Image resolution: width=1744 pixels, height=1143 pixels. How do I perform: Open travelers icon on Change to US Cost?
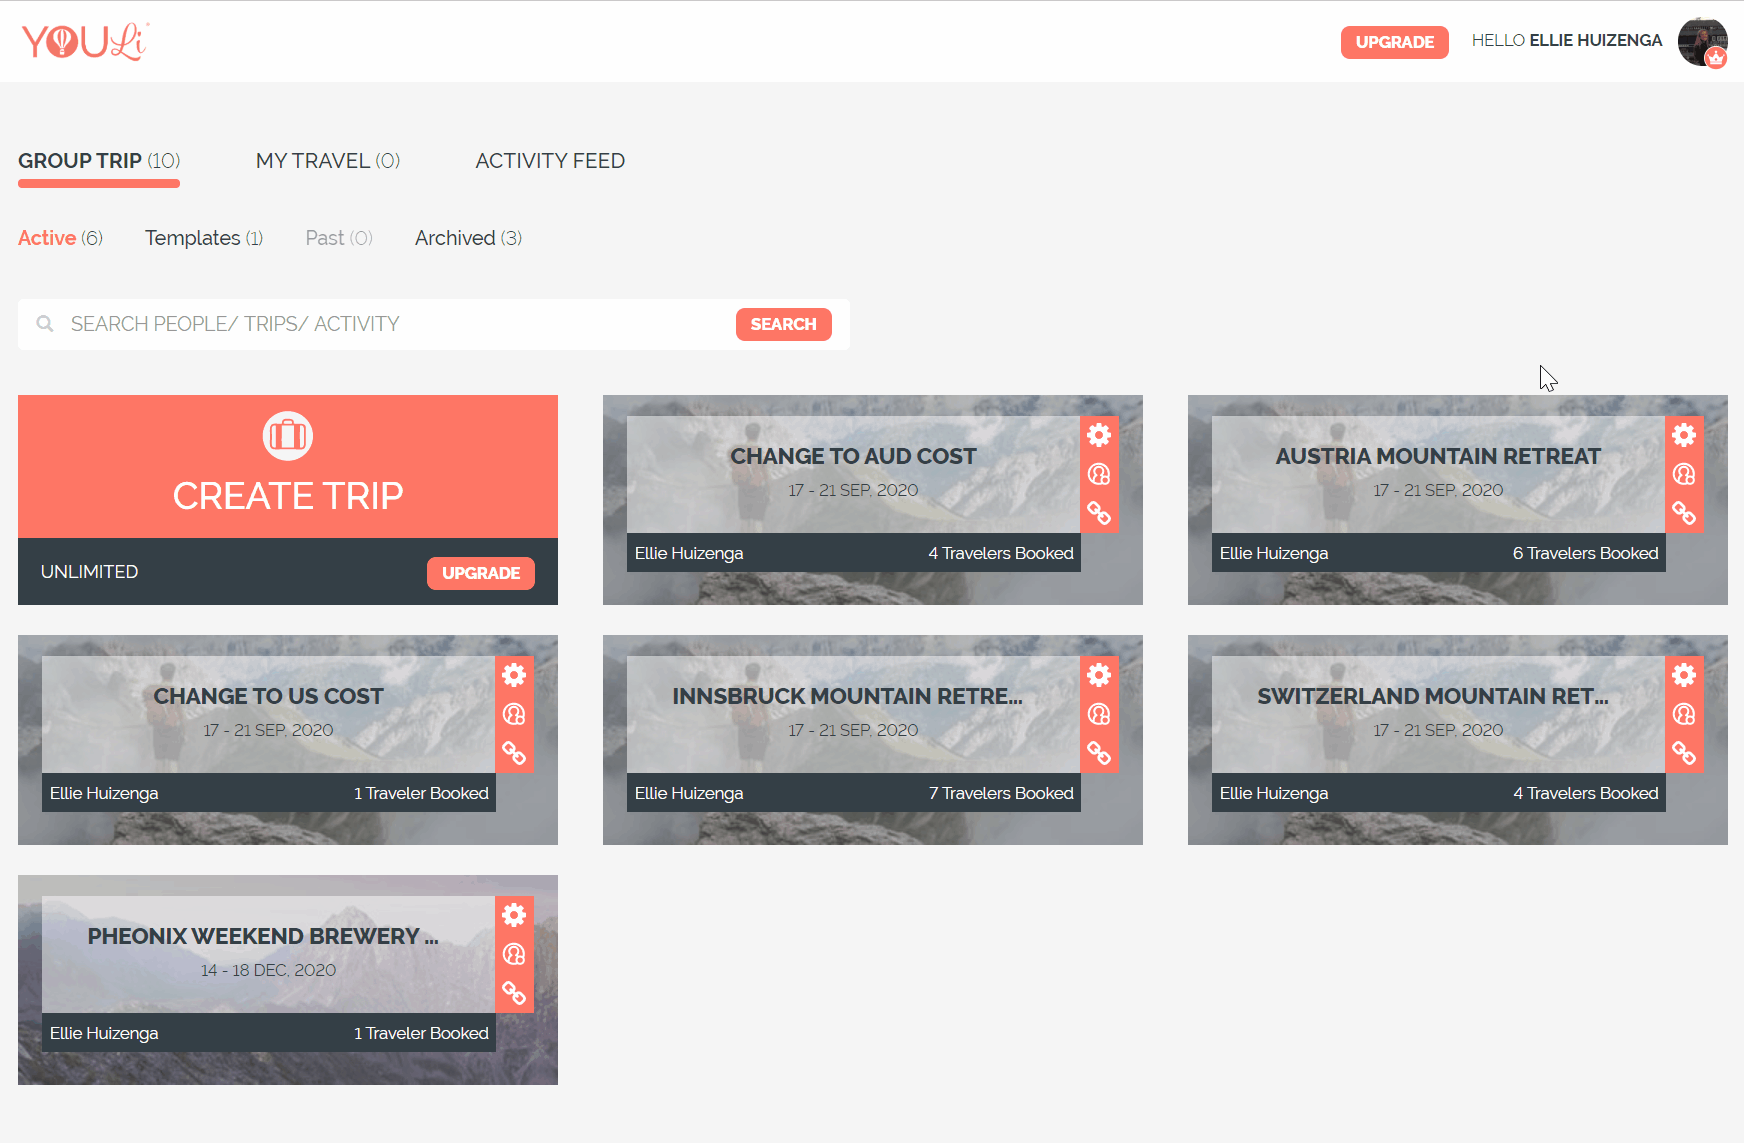(x=514, y=714)
